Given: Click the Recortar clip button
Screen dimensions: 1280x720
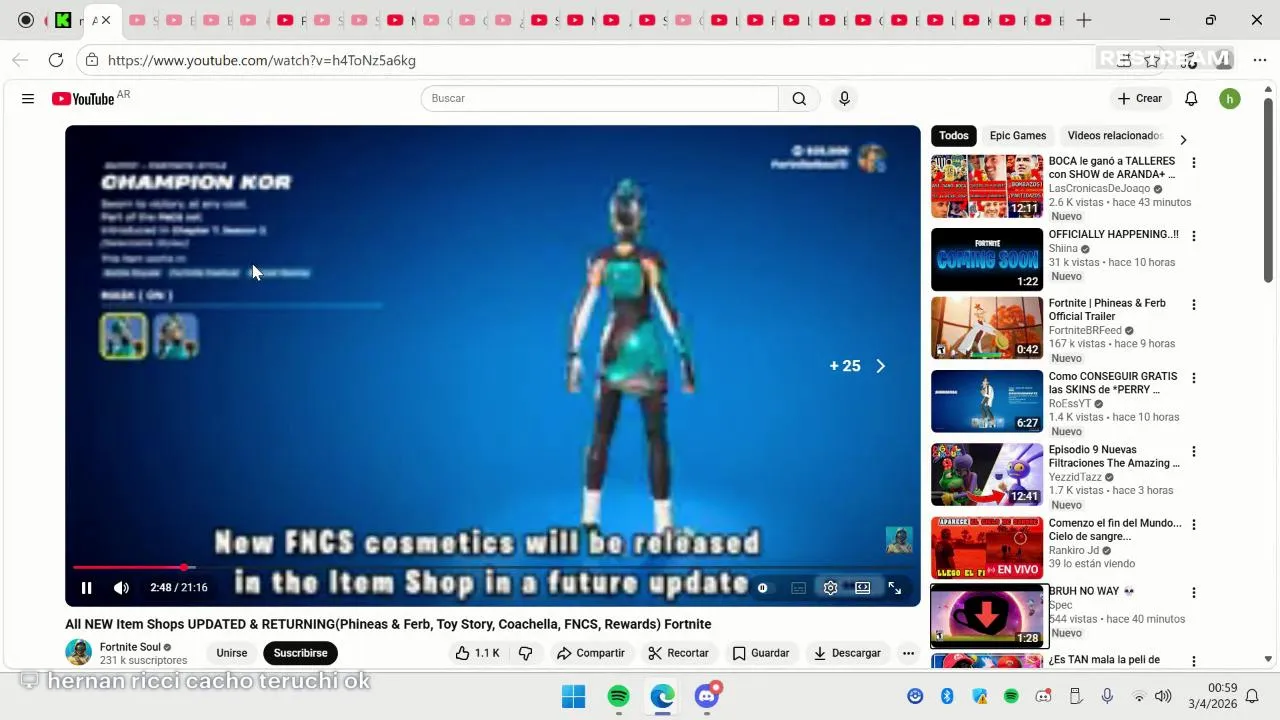Looking at the screenshot, I should 678,653.
